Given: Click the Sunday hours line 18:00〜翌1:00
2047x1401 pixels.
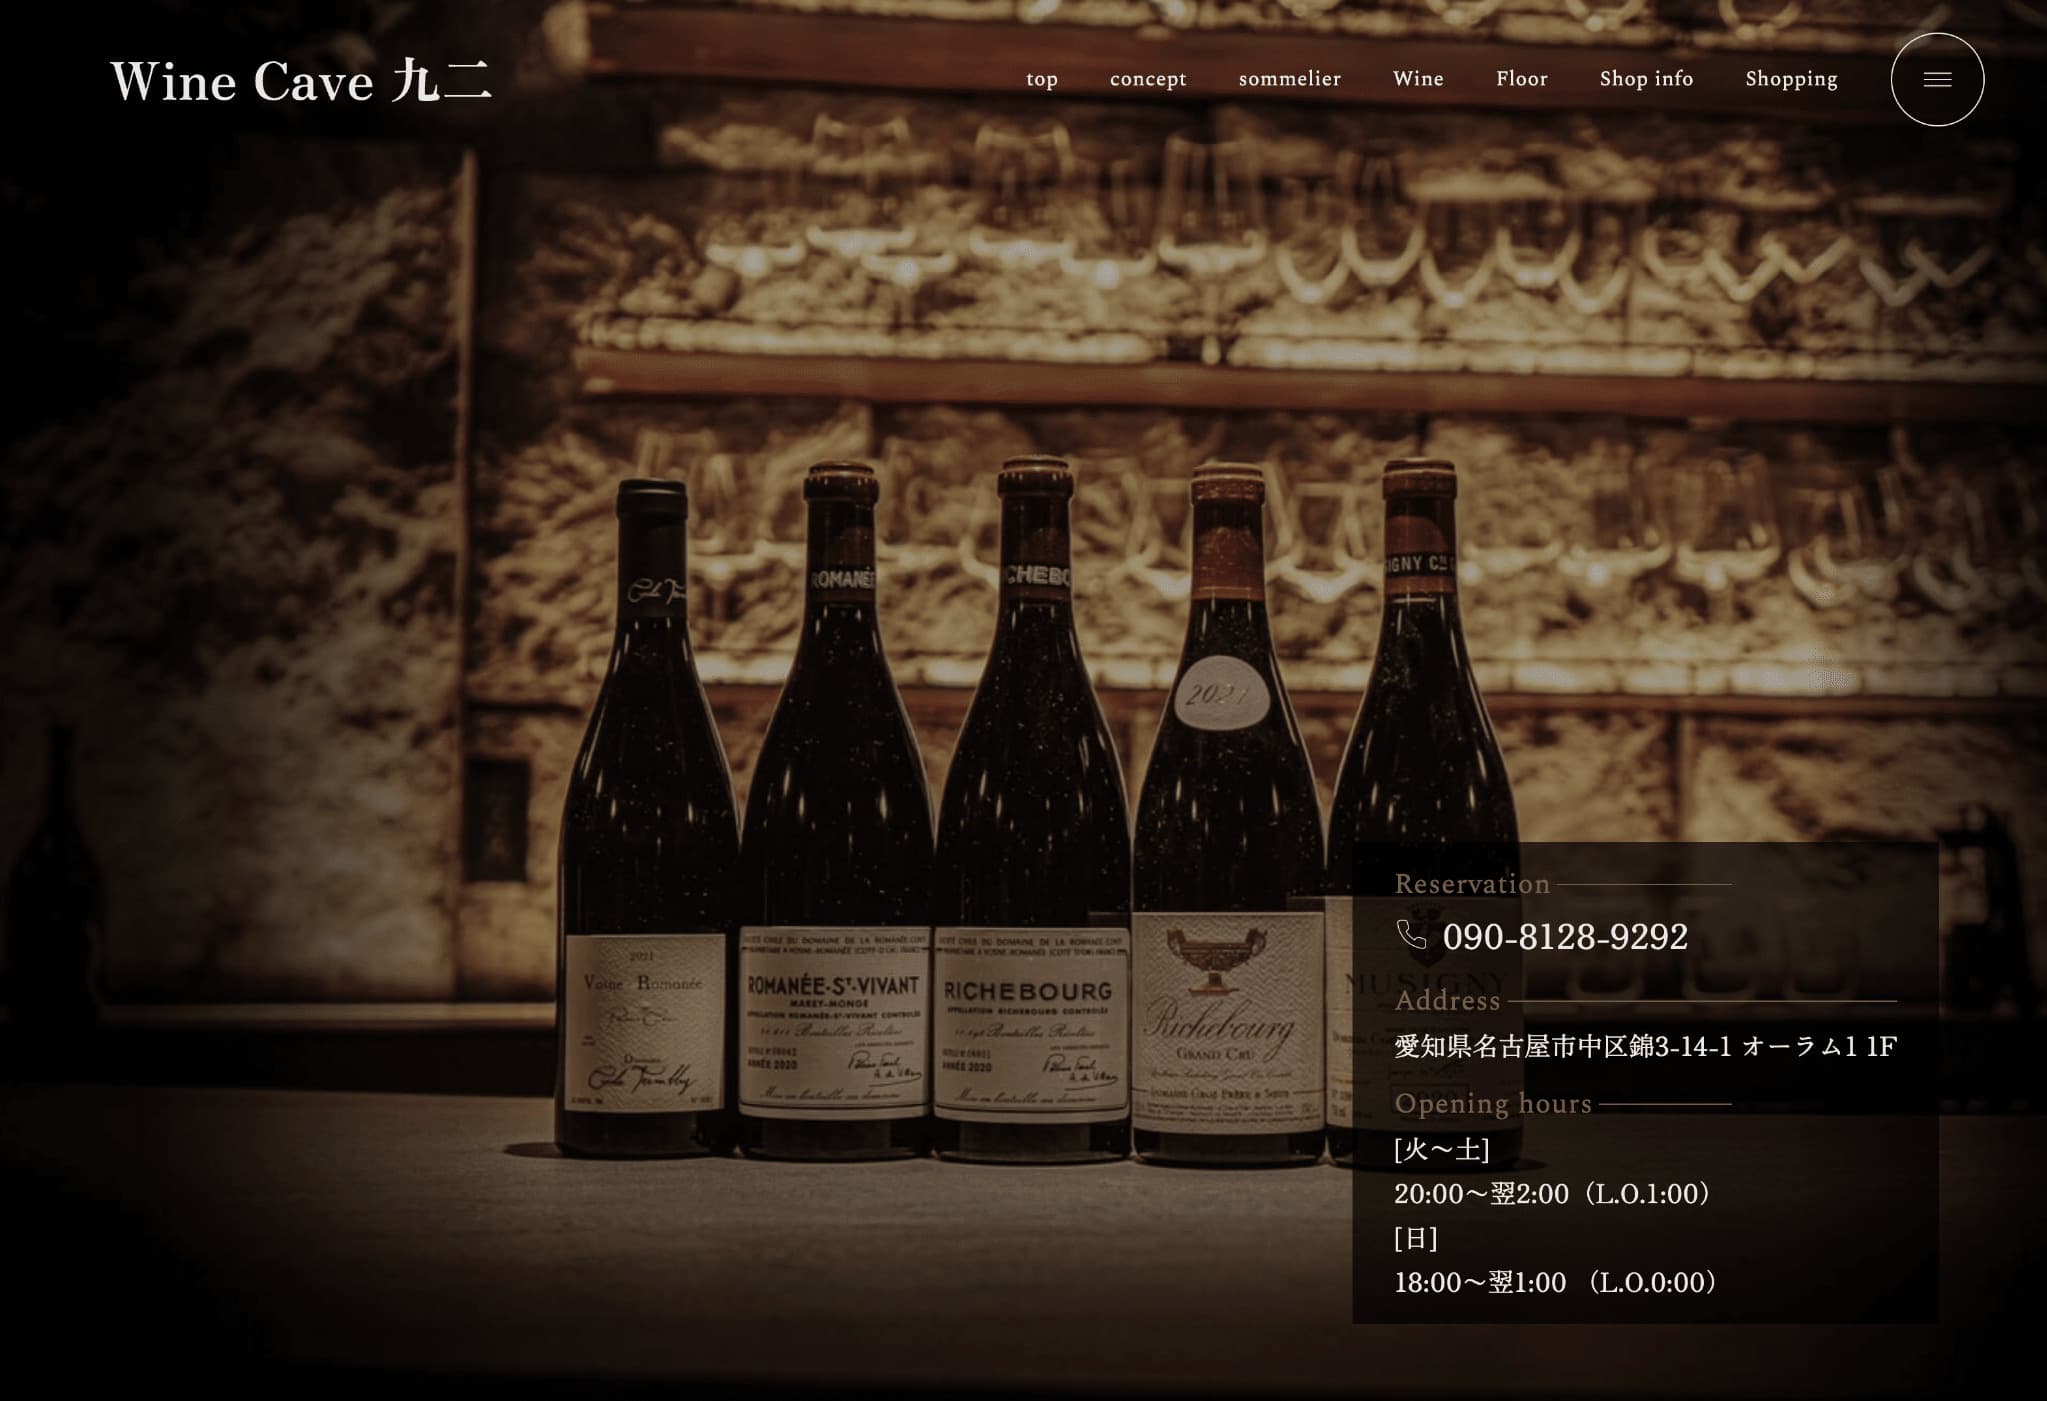Looking at the screenshot, I should [x=1557, y=1282].
